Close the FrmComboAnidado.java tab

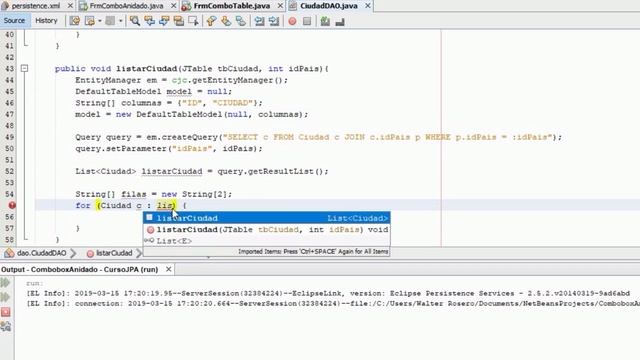coord(173,6)
